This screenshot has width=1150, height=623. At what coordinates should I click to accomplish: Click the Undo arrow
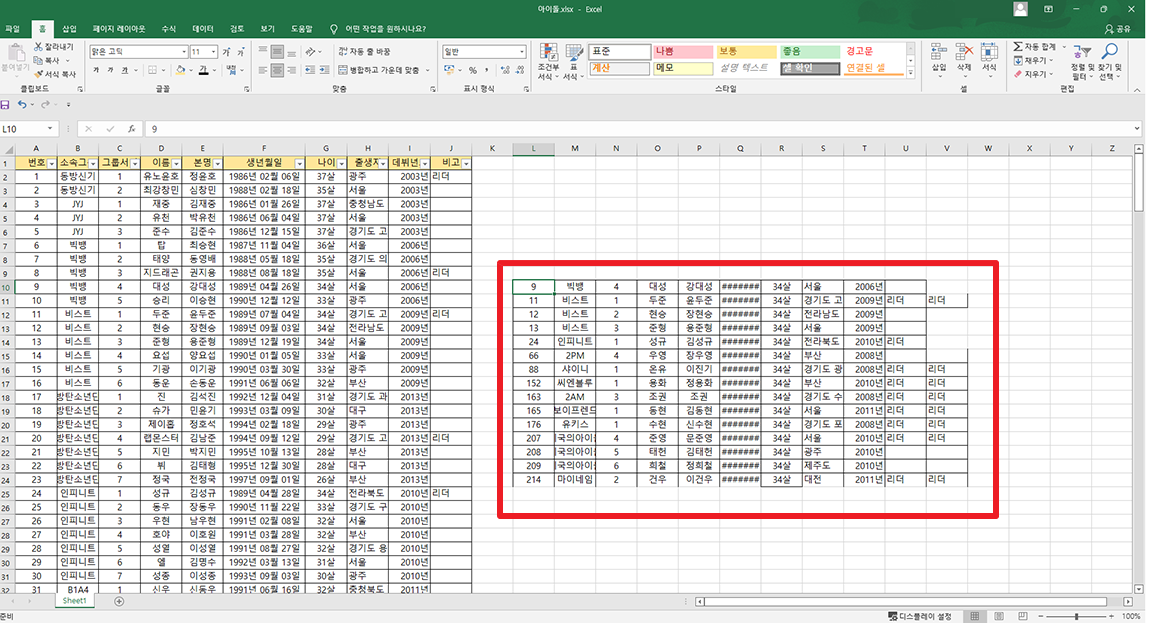click(x=22, y=105)
